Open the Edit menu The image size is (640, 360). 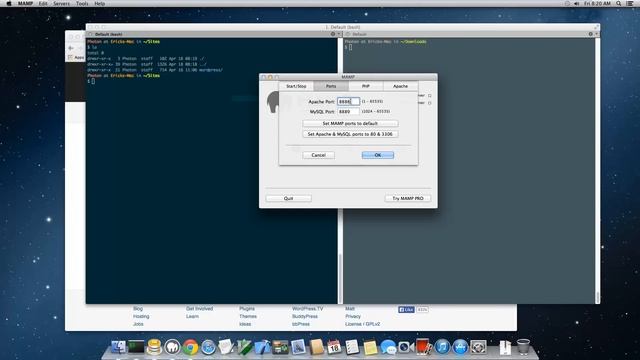point(43,3)
